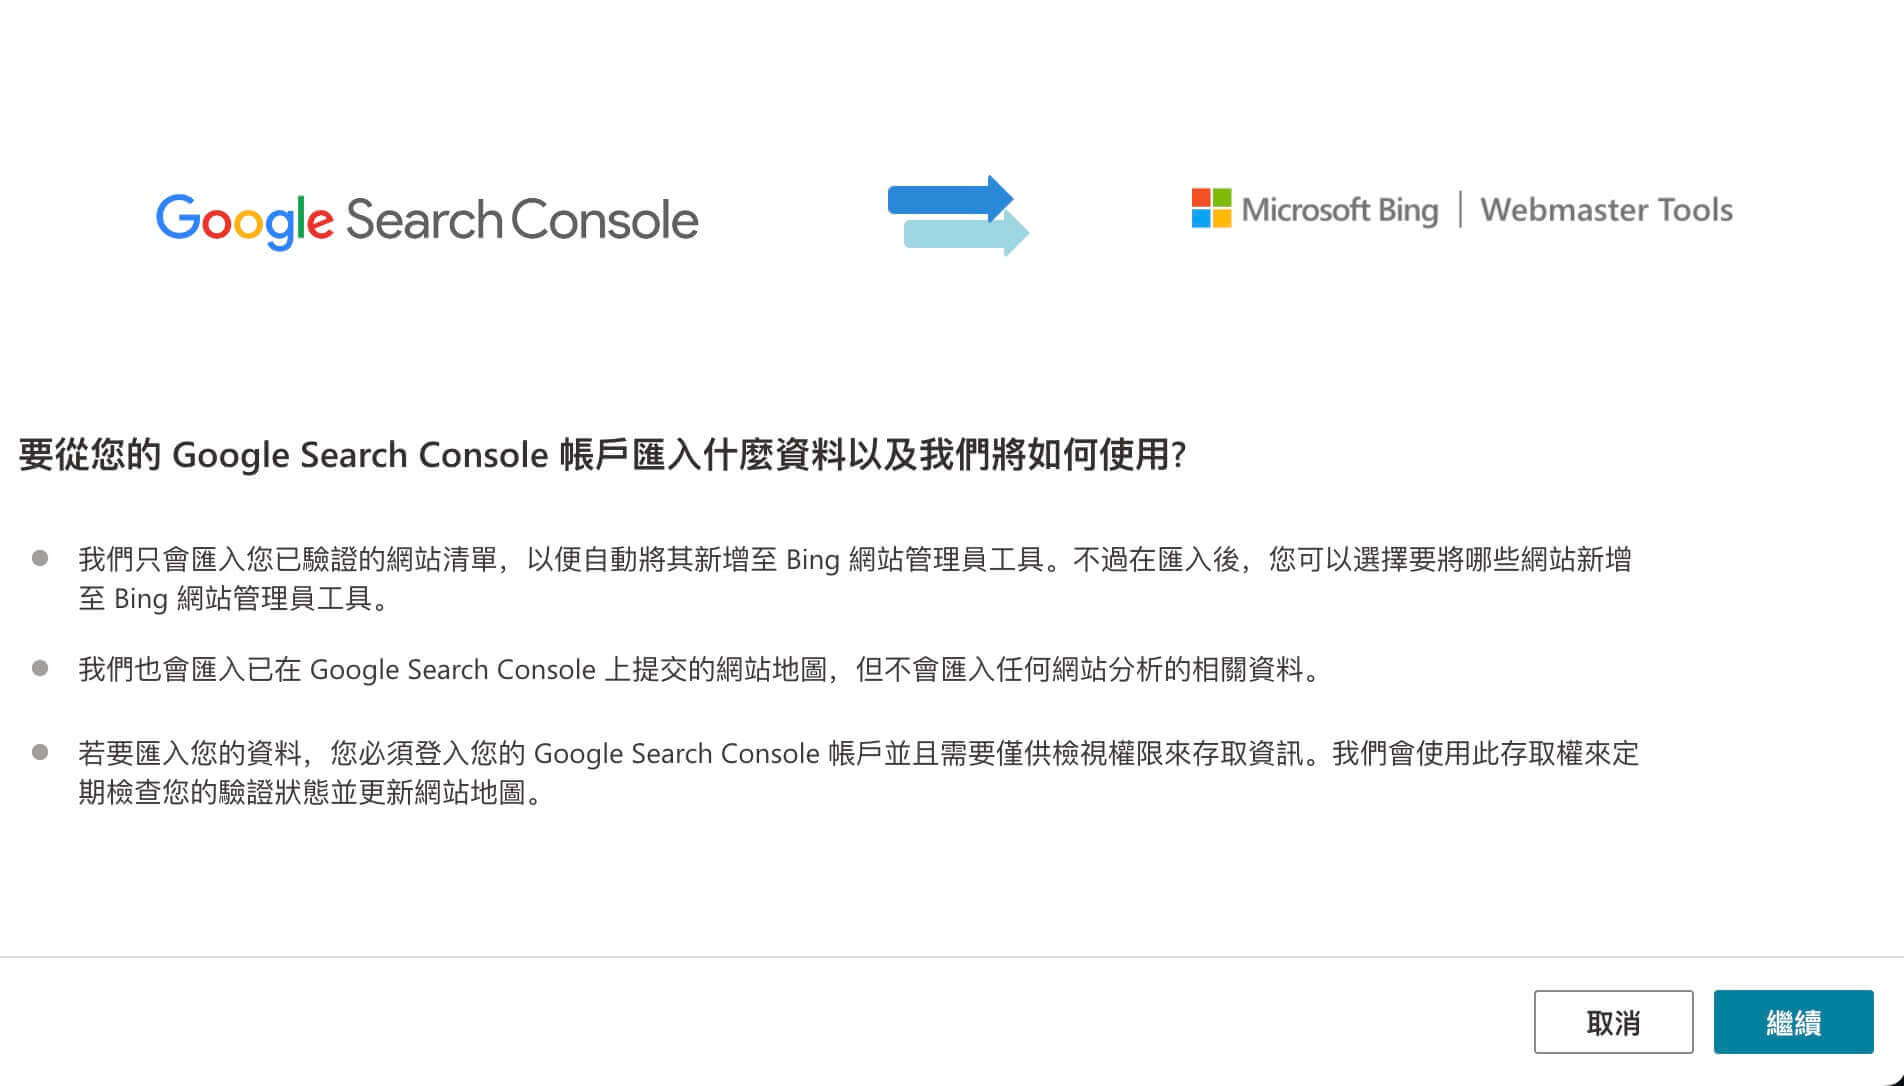Screen dimensions: 1904x1086
Task: Click the paragraph starting with 我們也會匯入
Action: 700,669
